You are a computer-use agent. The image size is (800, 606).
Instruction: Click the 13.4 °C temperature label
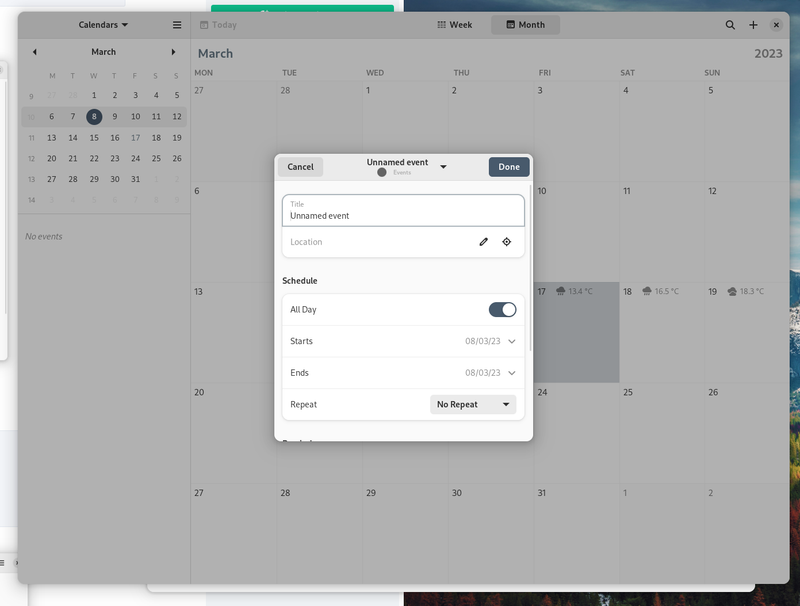581,291
